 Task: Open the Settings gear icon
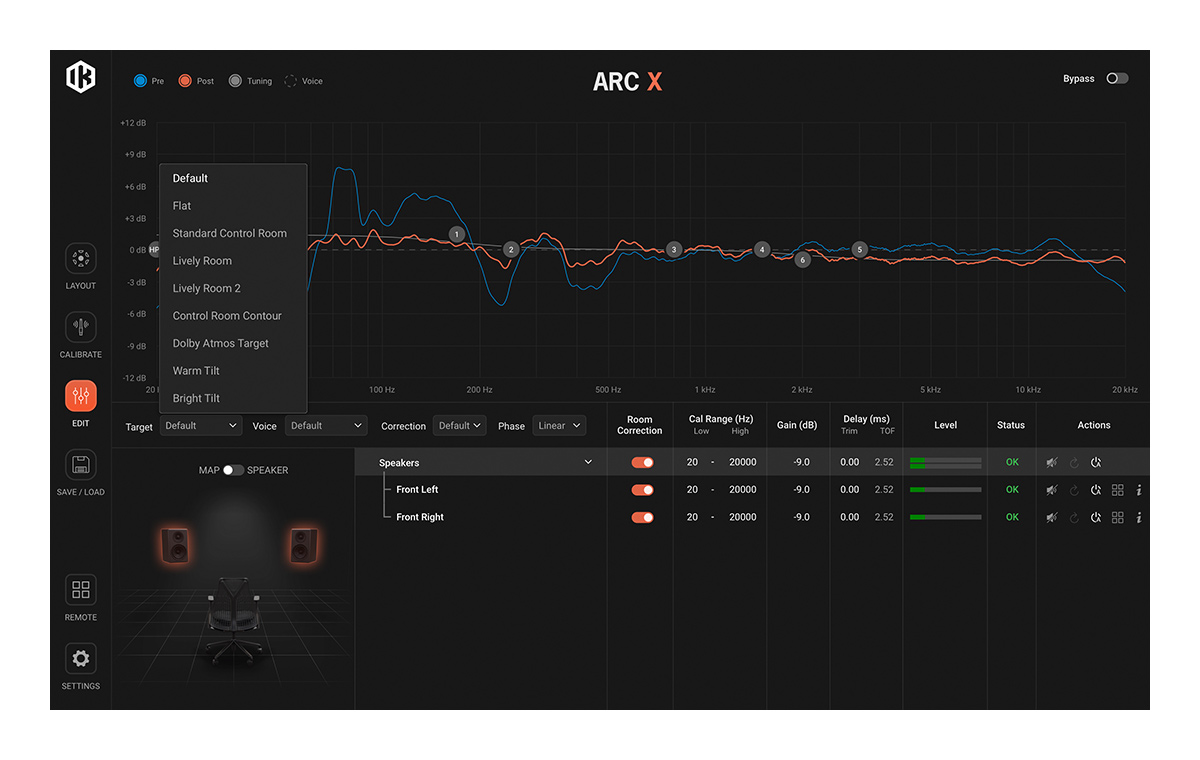pyautogui.click(x=81, y=659)
